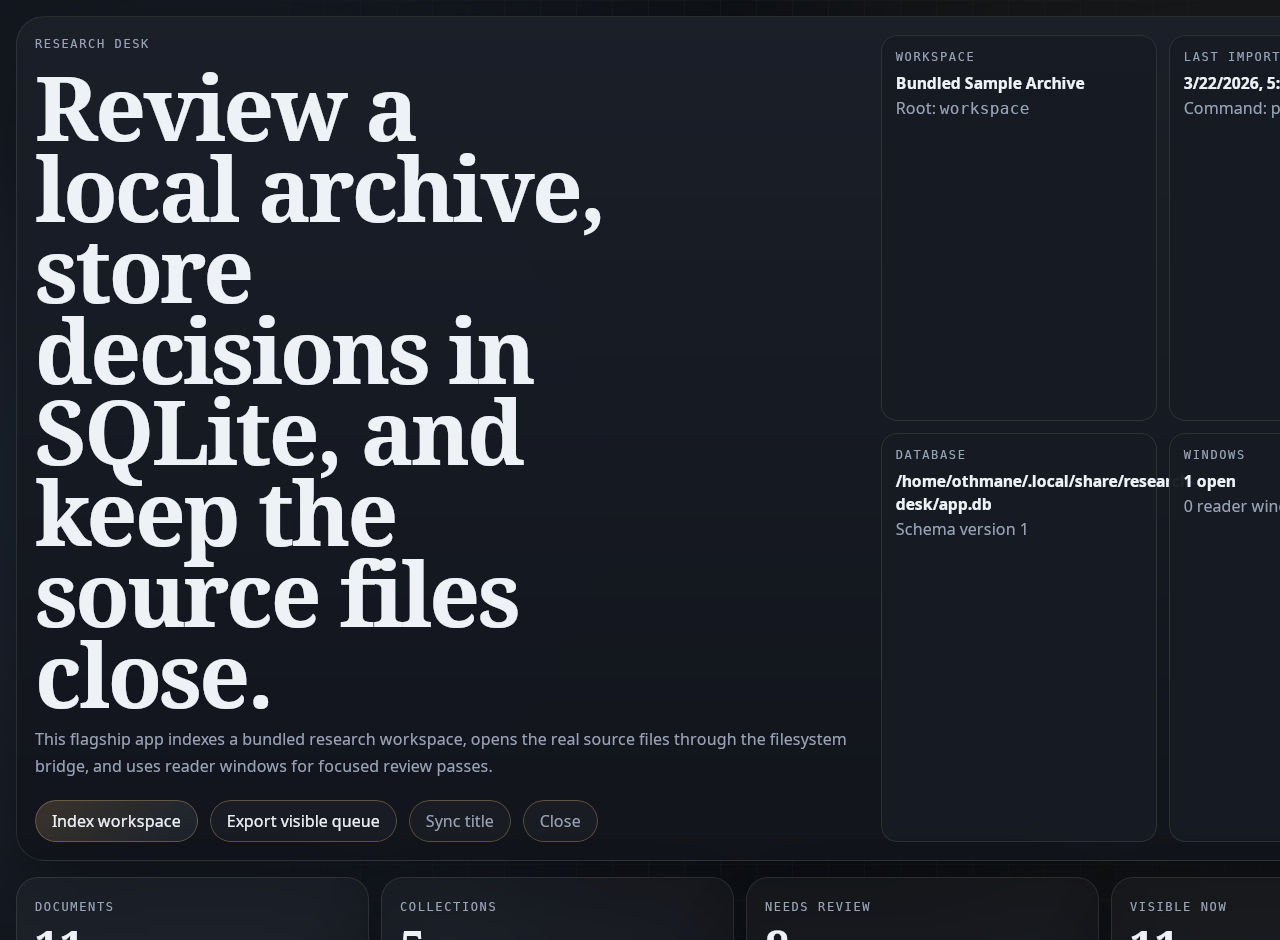The width and height of the screenshot is (1280, 940).
Task: Click the LAST IMPORT card label
Action: click(1232, 57)
